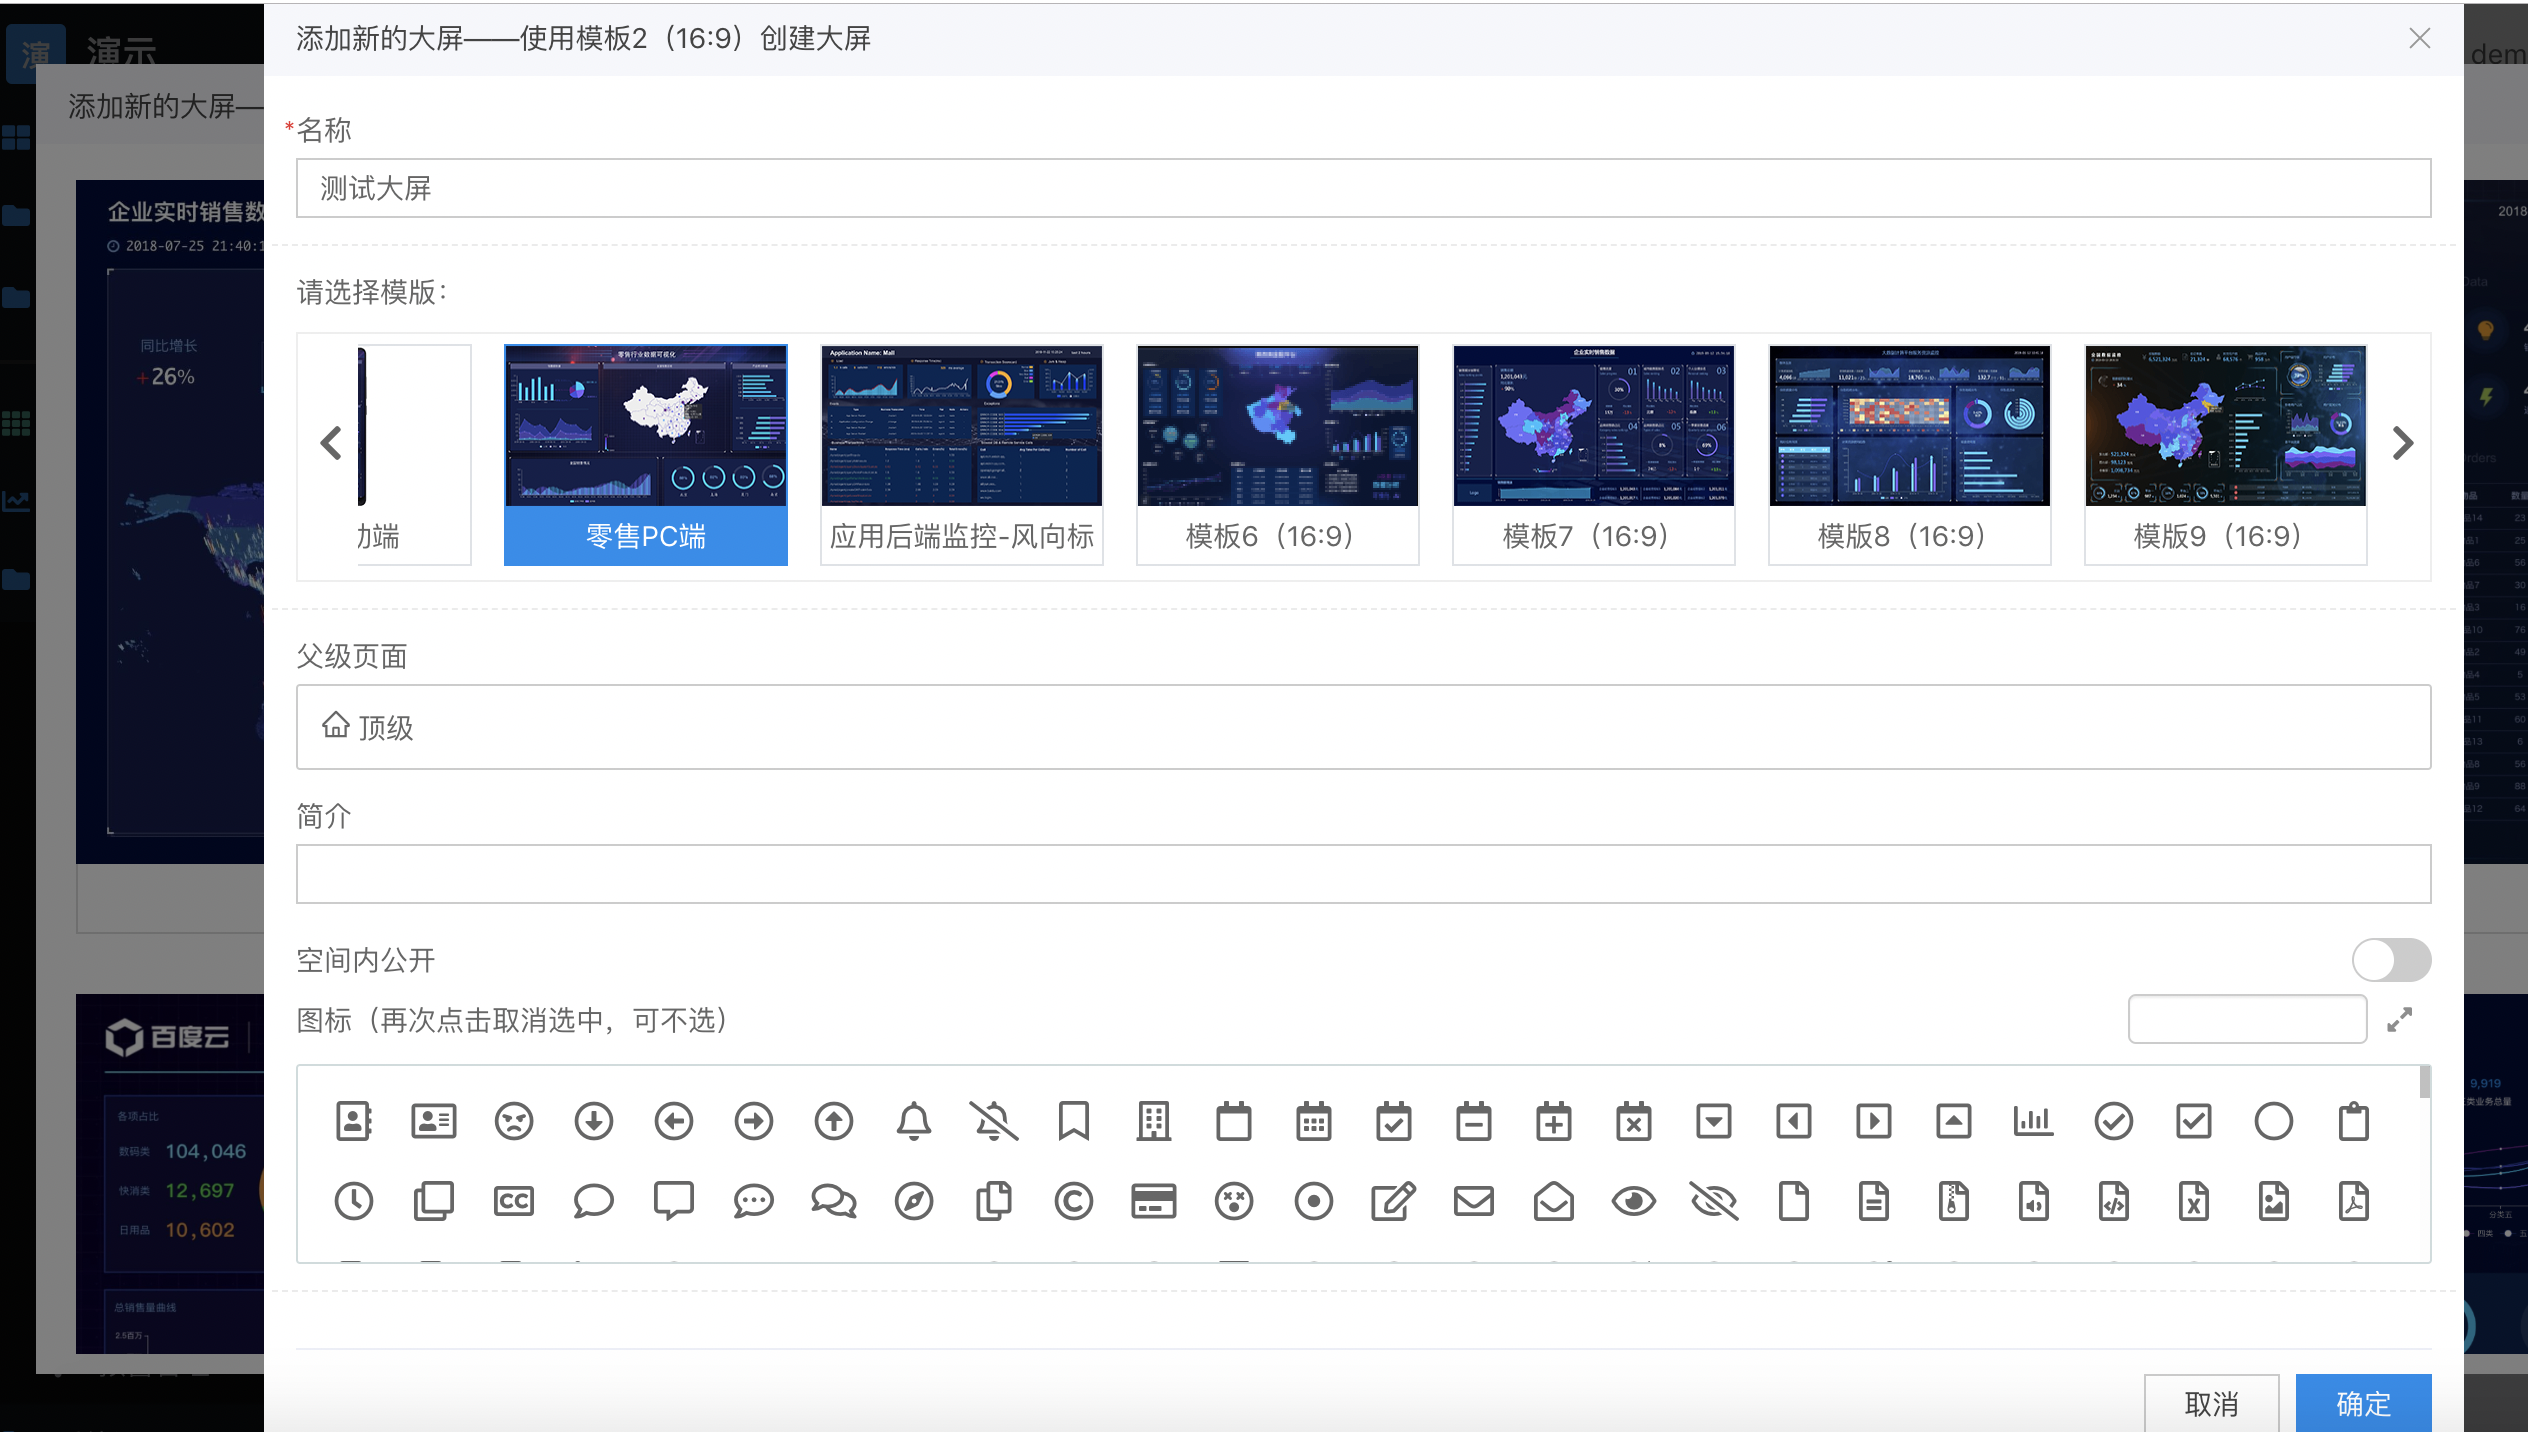Select the clock icon
Viewport: 2528px width, 1432px height.
click(354, 1201)
